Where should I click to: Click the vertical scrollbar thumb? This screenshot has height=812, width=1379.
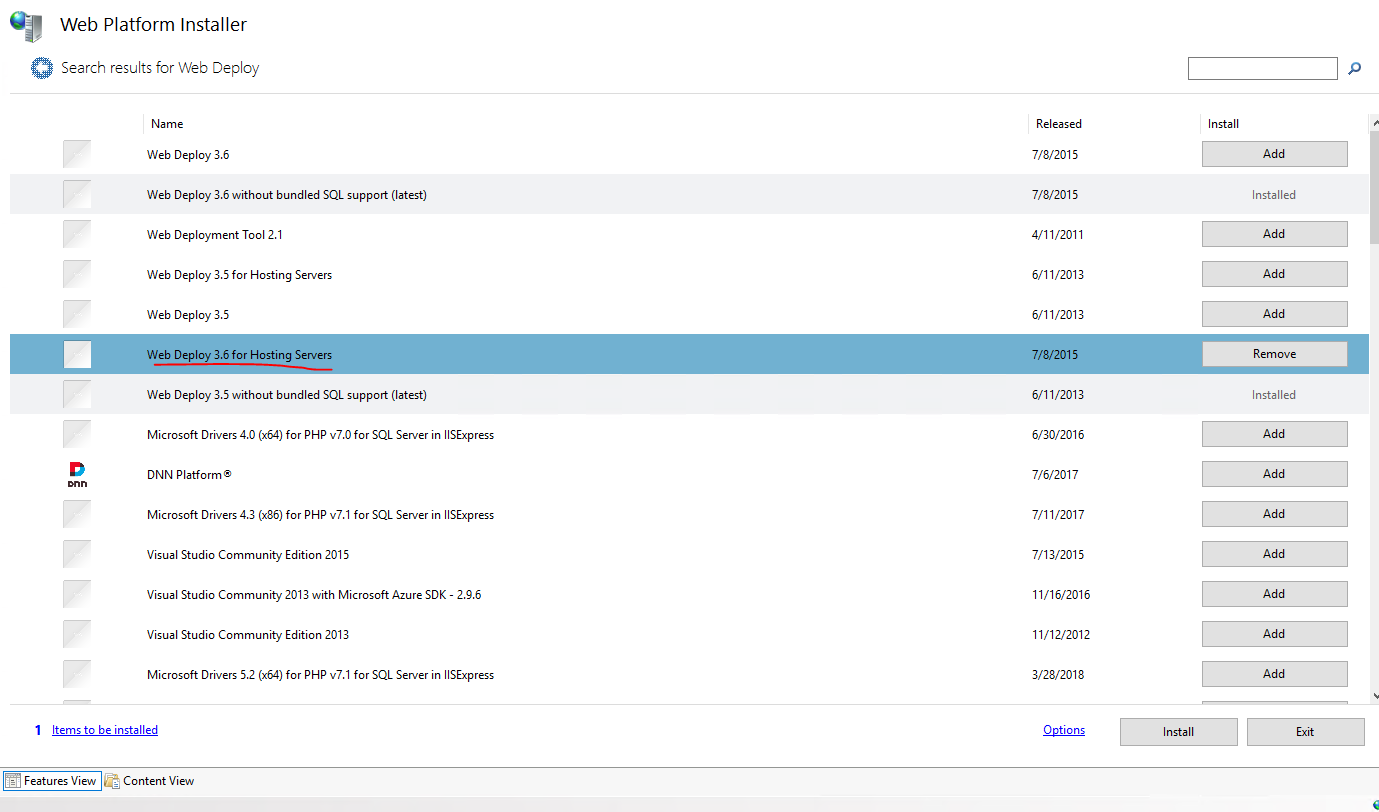(x=1374, y=187)
